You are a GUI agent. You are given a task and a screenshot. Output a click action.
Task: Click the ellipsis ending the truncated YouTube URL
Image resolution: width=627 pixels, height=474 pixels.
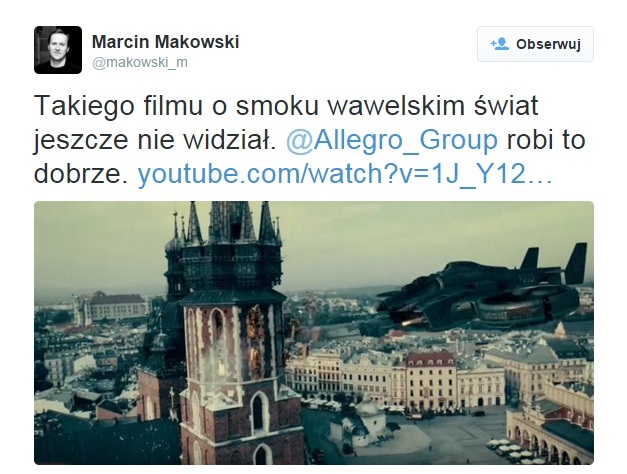point(540,174)
